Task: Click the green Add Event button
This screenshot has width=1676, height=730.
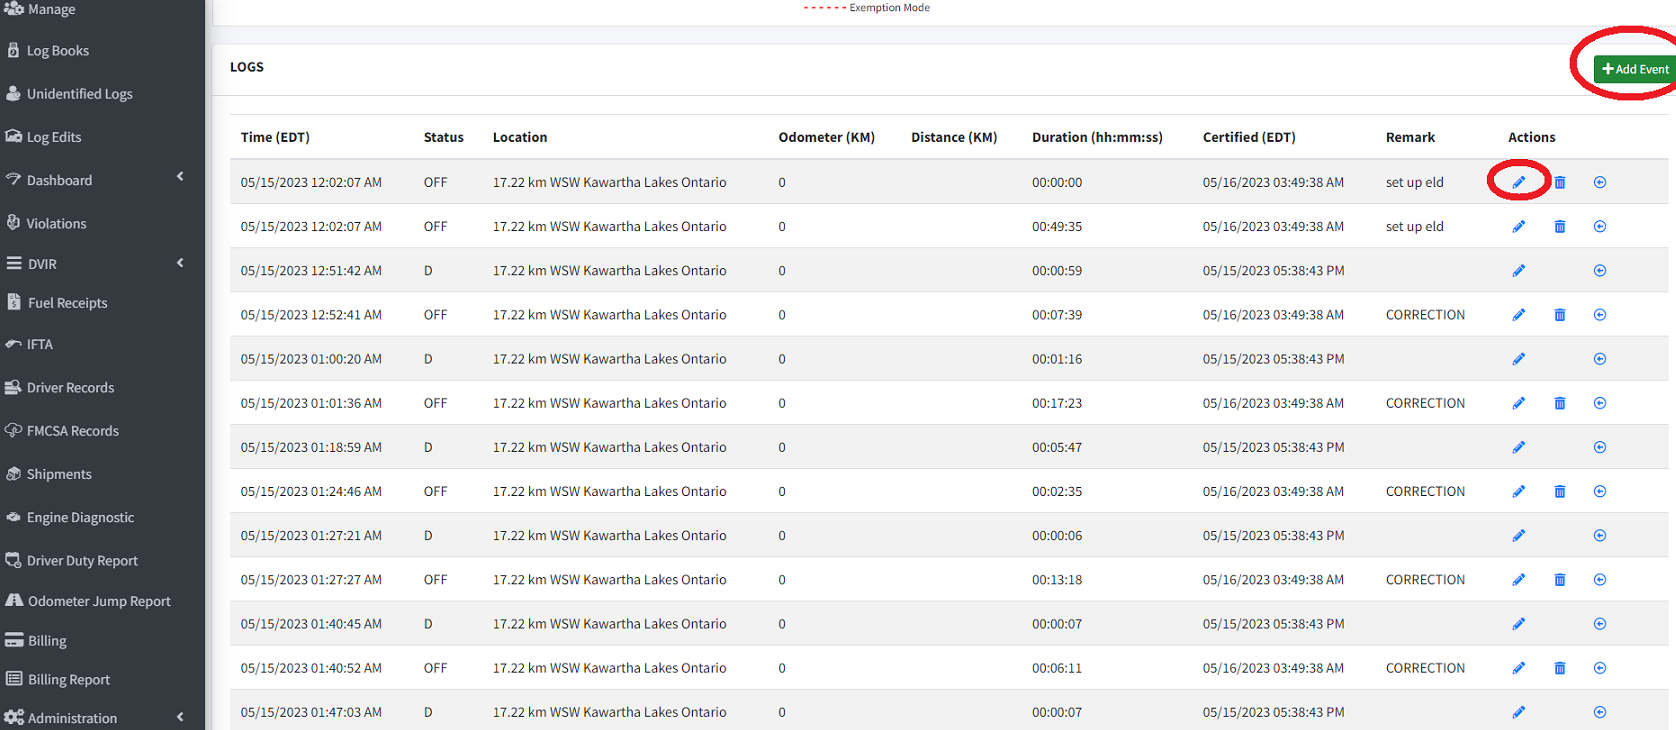Action: click(x=1634, y=69)
